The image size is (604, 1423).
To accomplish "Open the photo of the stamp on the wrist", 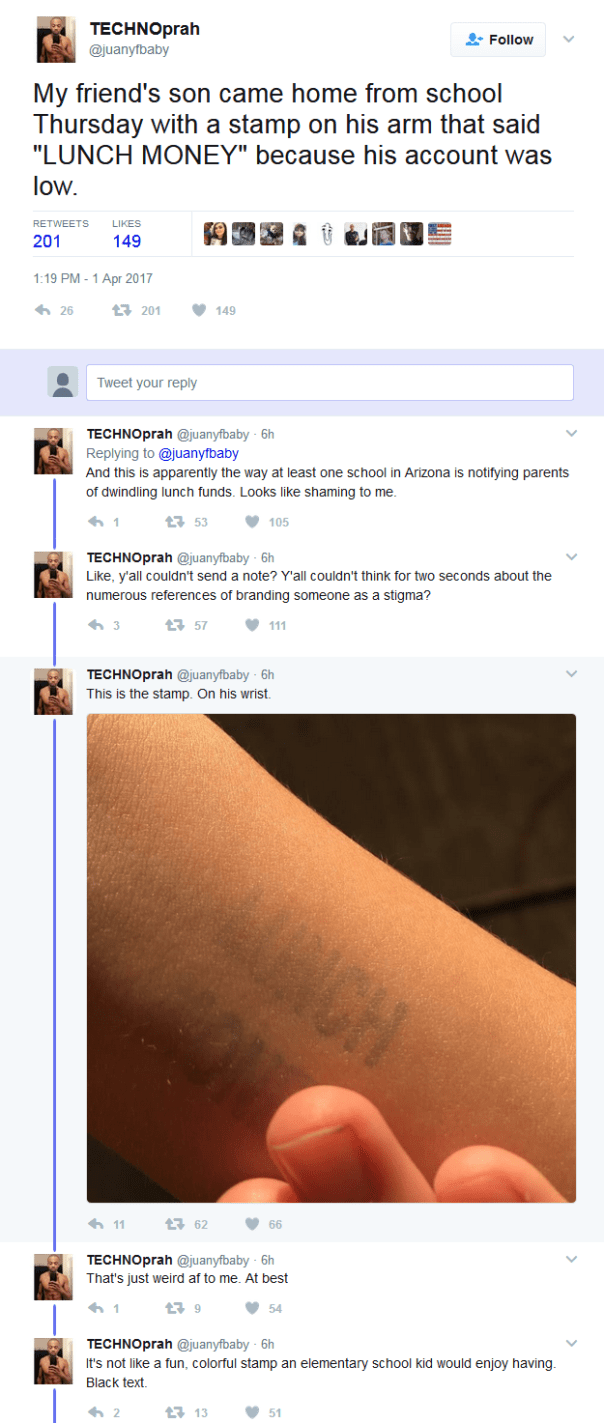I will coord(331,958).
